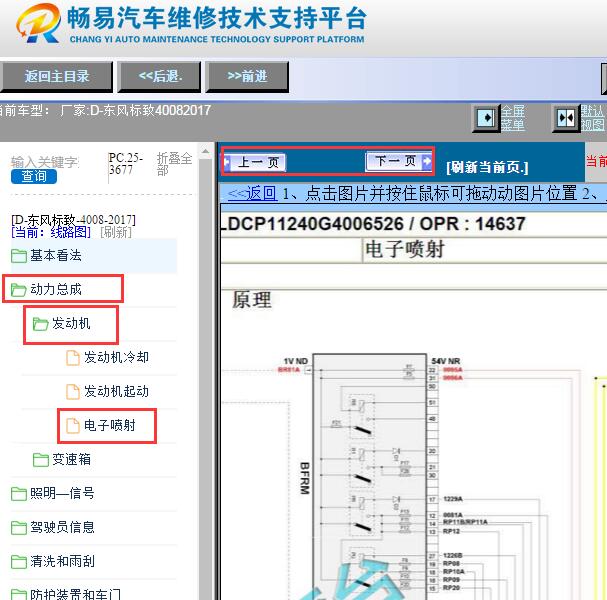607x600 pixels.
Task: Click the [刷新] link in sidebar
Action: 116,232
